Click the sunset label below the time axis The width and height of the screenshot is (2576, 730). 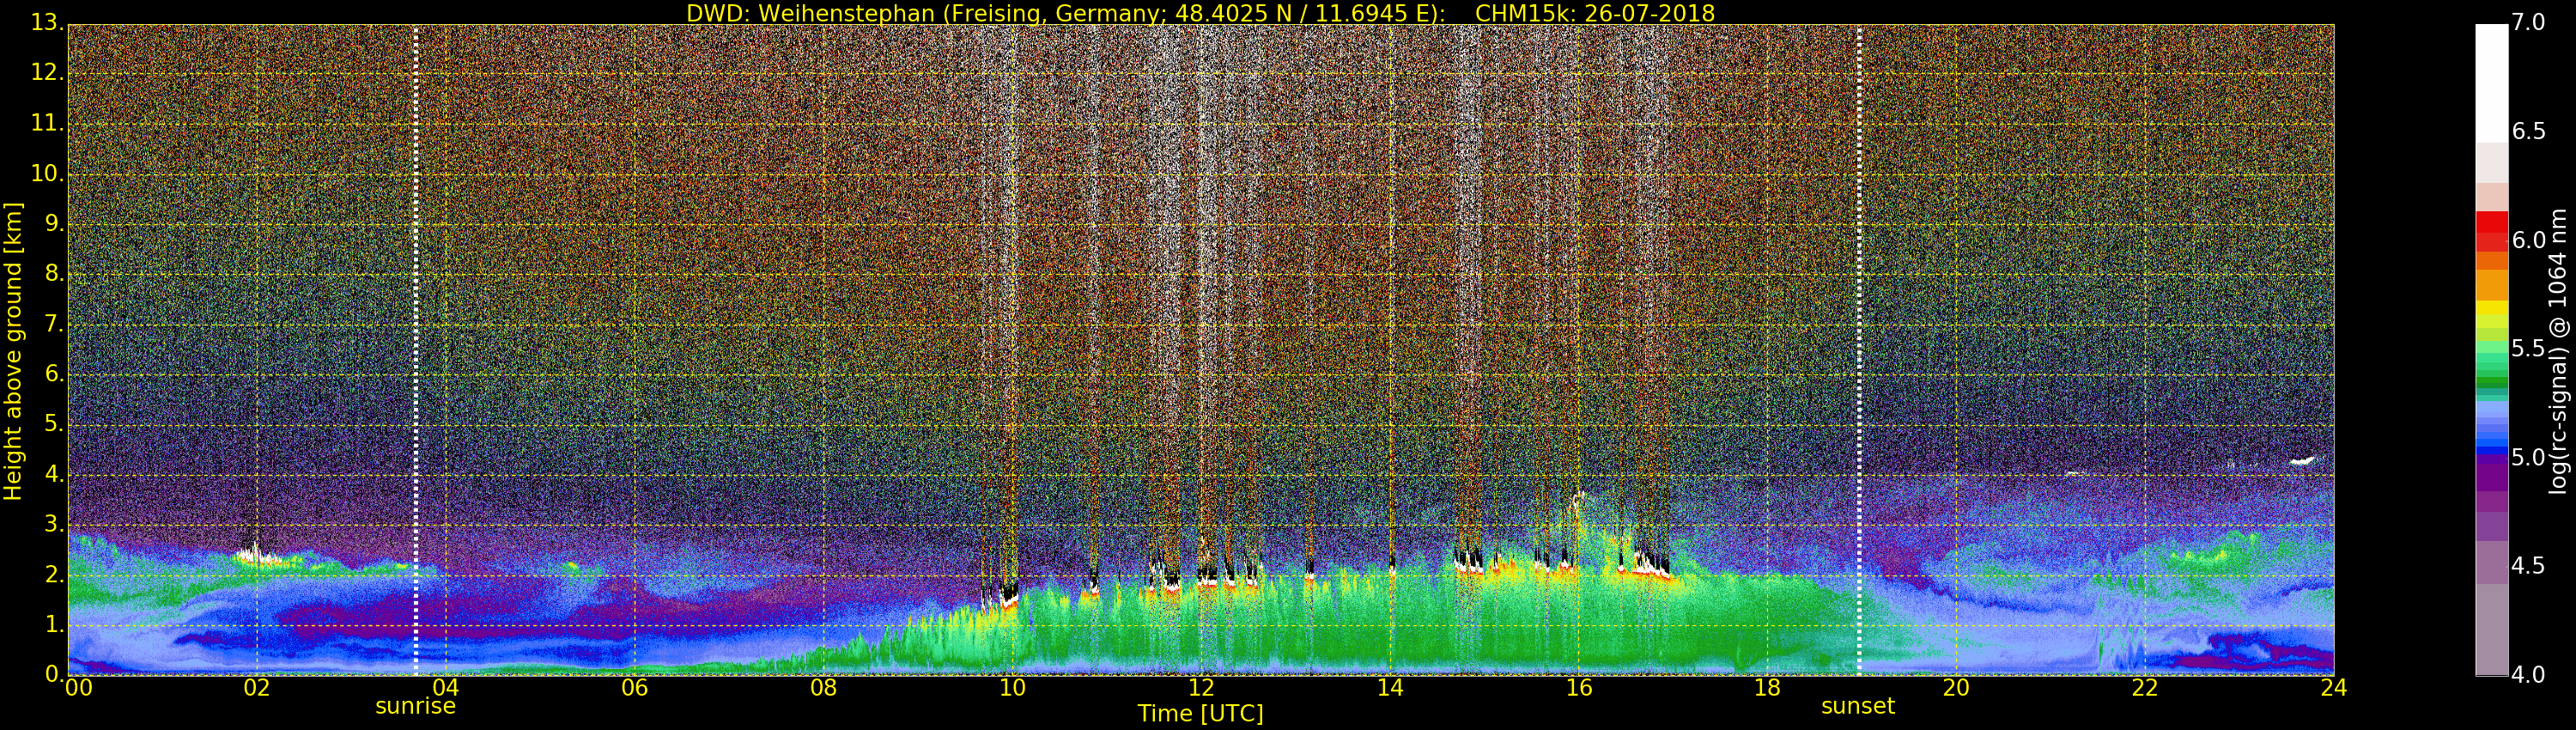click(x=1857, y=706)
